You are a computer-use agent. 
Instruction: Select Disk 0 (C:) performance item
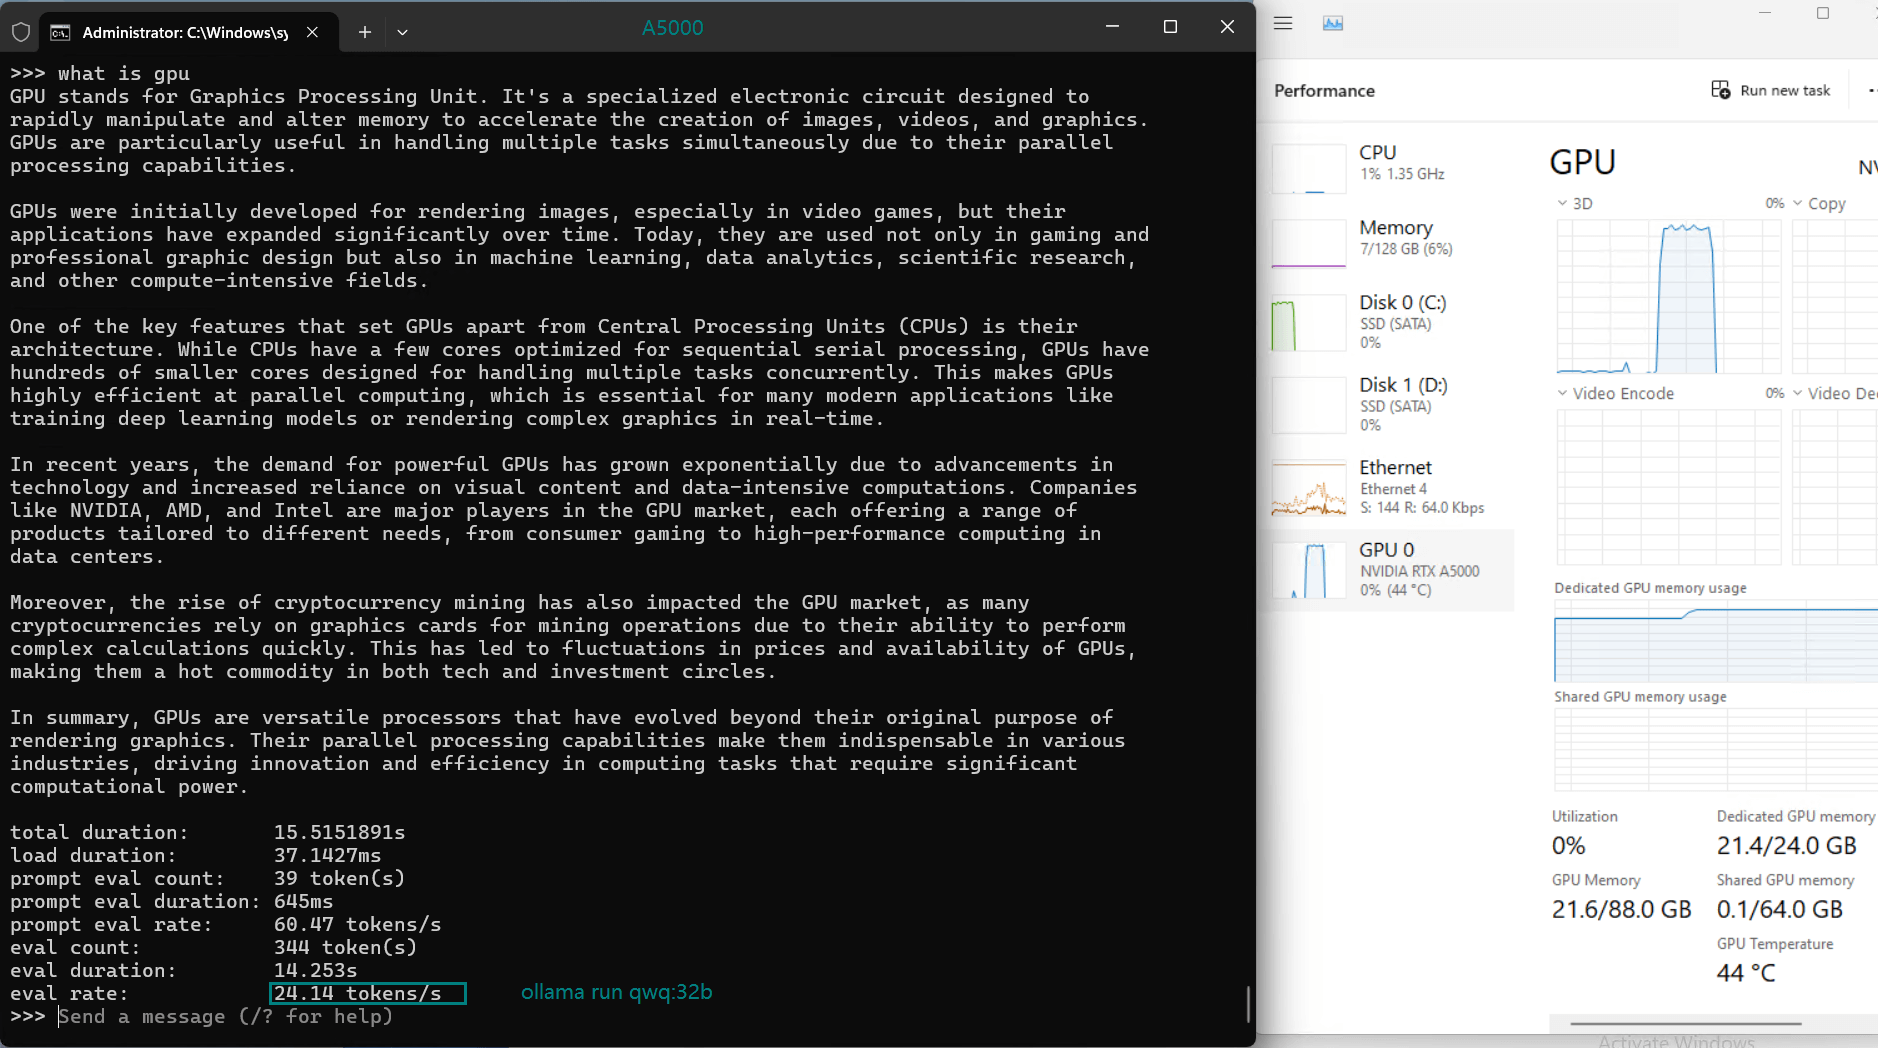[x=1391, y=321]
